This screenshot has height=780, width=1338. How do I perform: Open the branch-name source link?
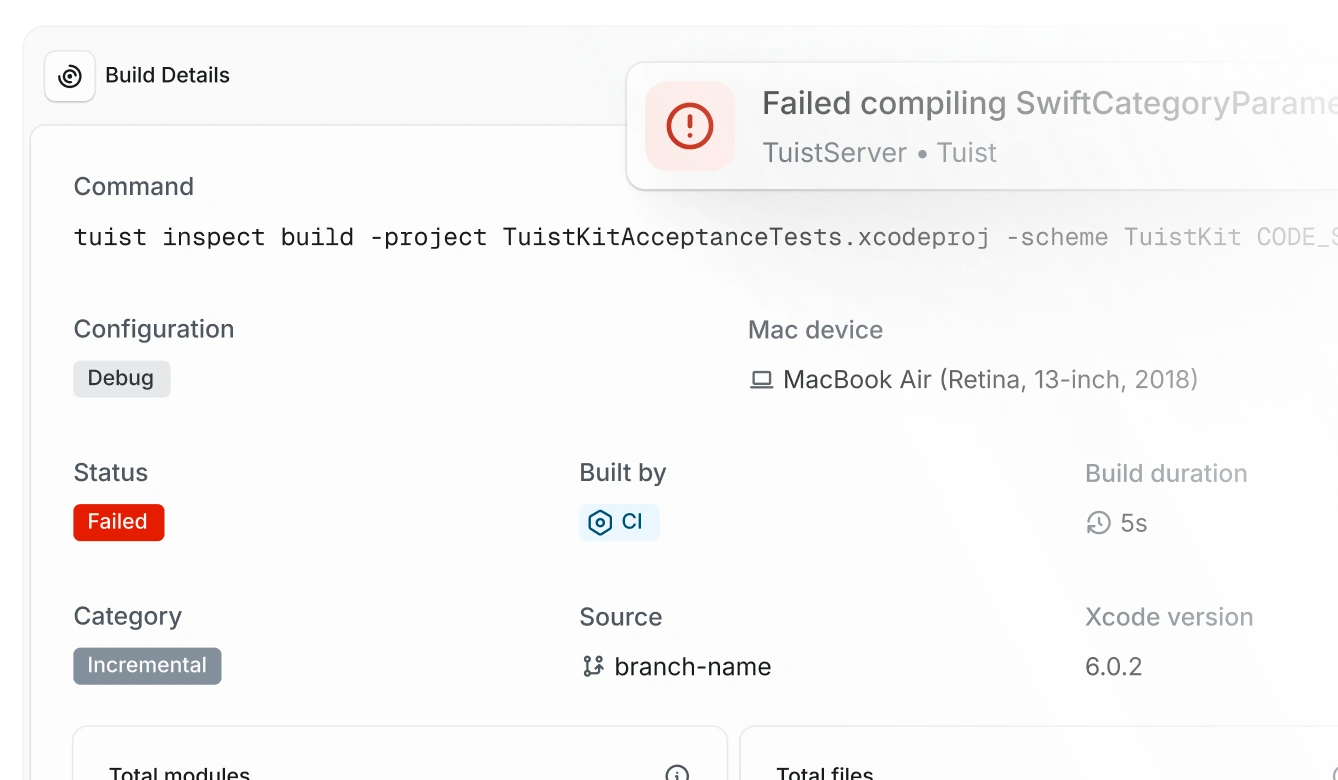(x=692, y=667)
